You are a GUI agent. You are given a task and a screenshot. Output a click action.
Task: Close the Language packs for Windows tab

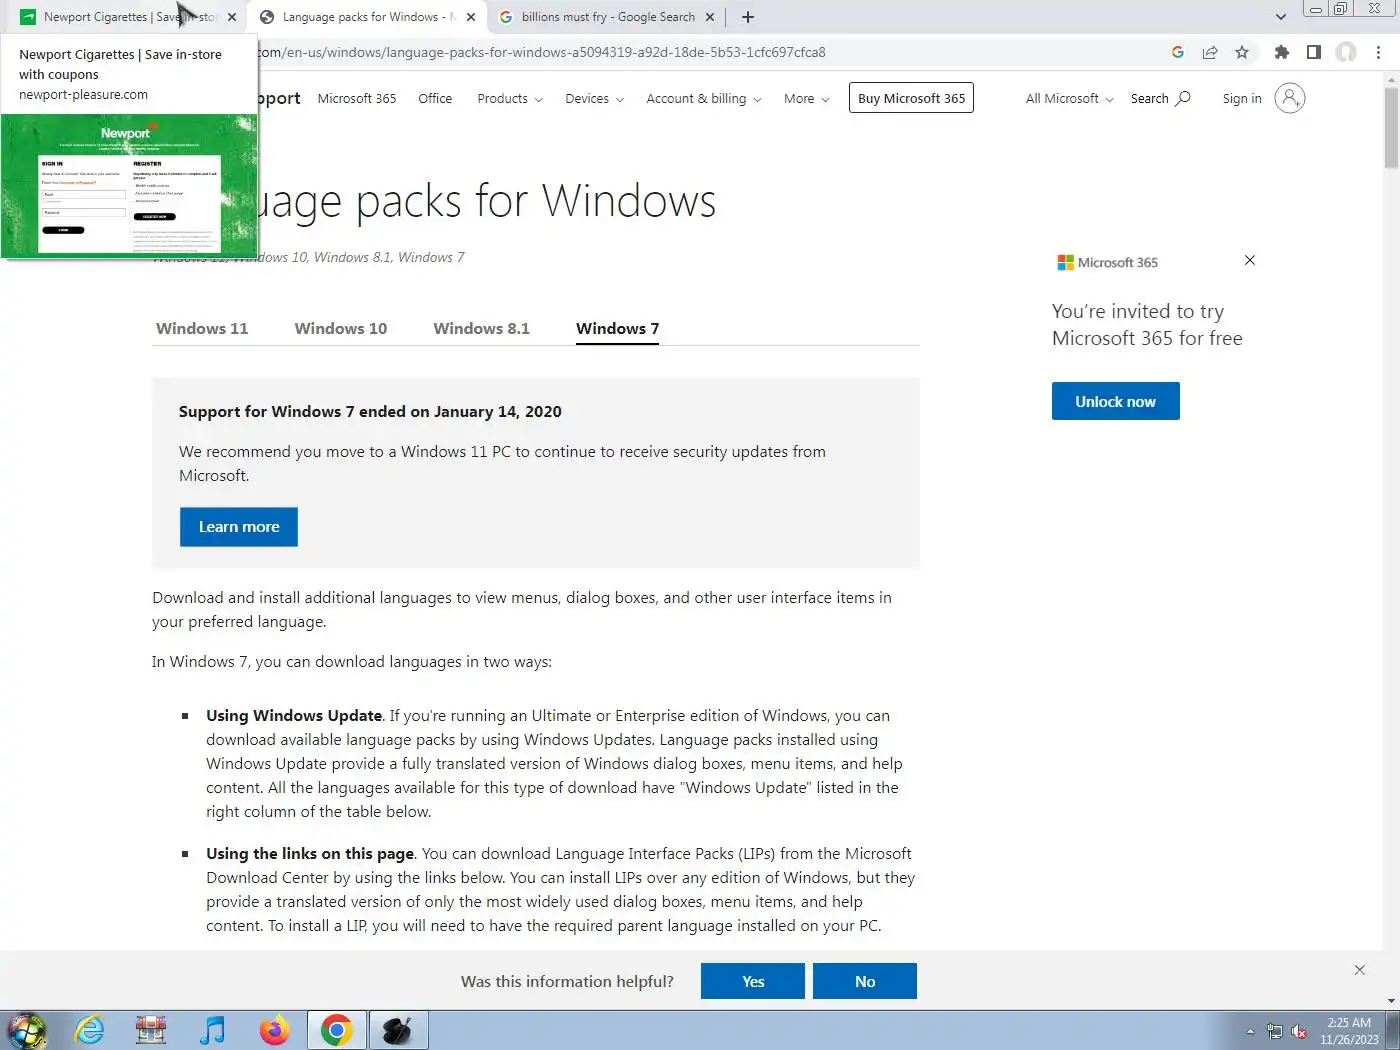471,17
